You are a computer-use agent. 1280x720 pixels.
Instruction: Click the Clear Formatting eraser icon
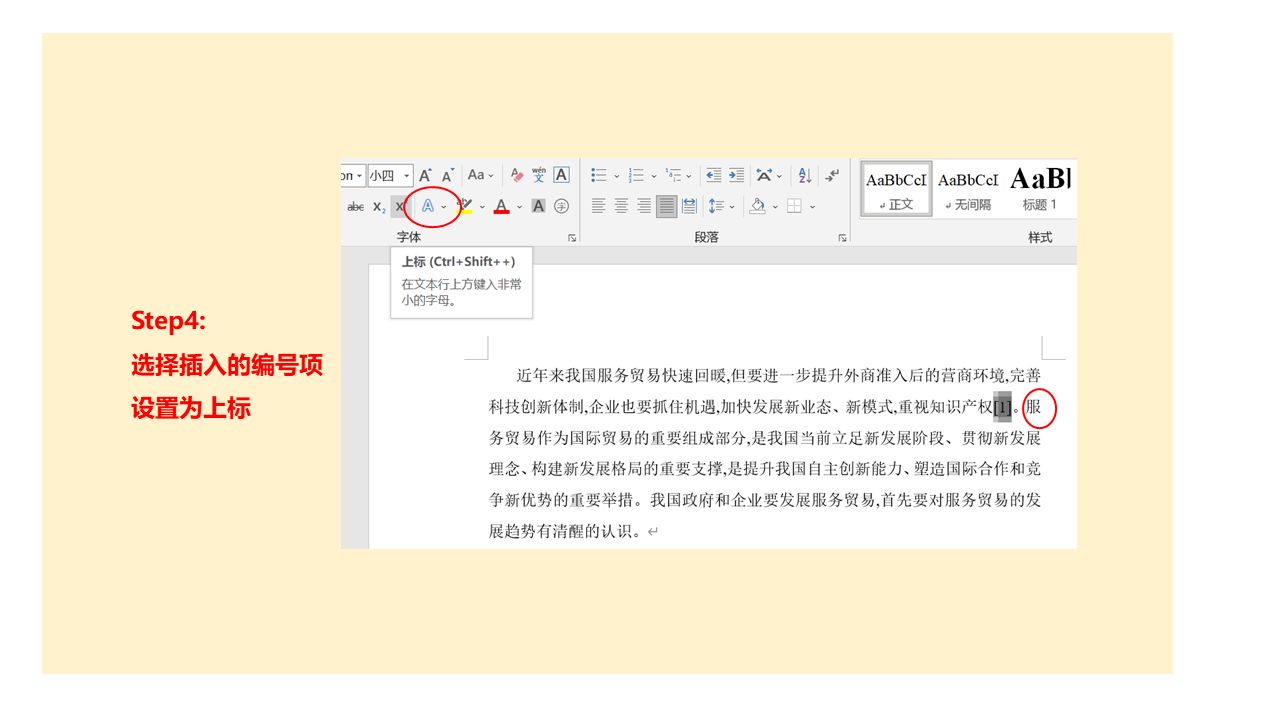[x=517, y=175]
